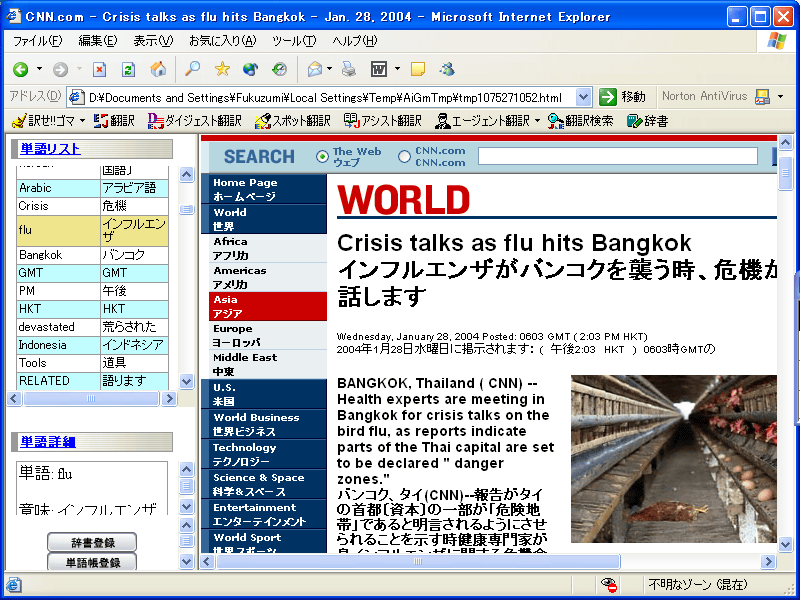Click the Edit with Word icon

click(x=379, y=69)
